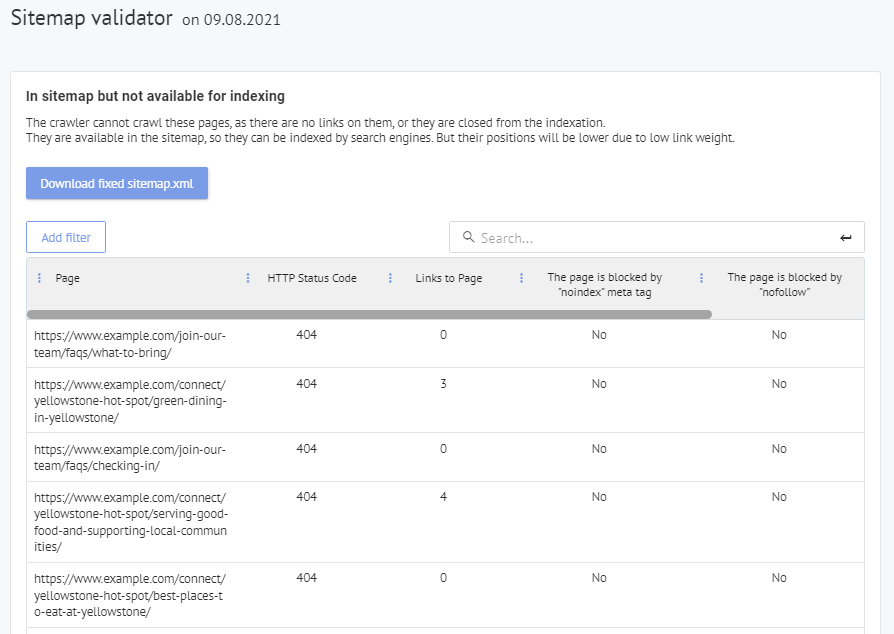
Task: Click the magnifier icon in the search box
Action: click(468, 238)
